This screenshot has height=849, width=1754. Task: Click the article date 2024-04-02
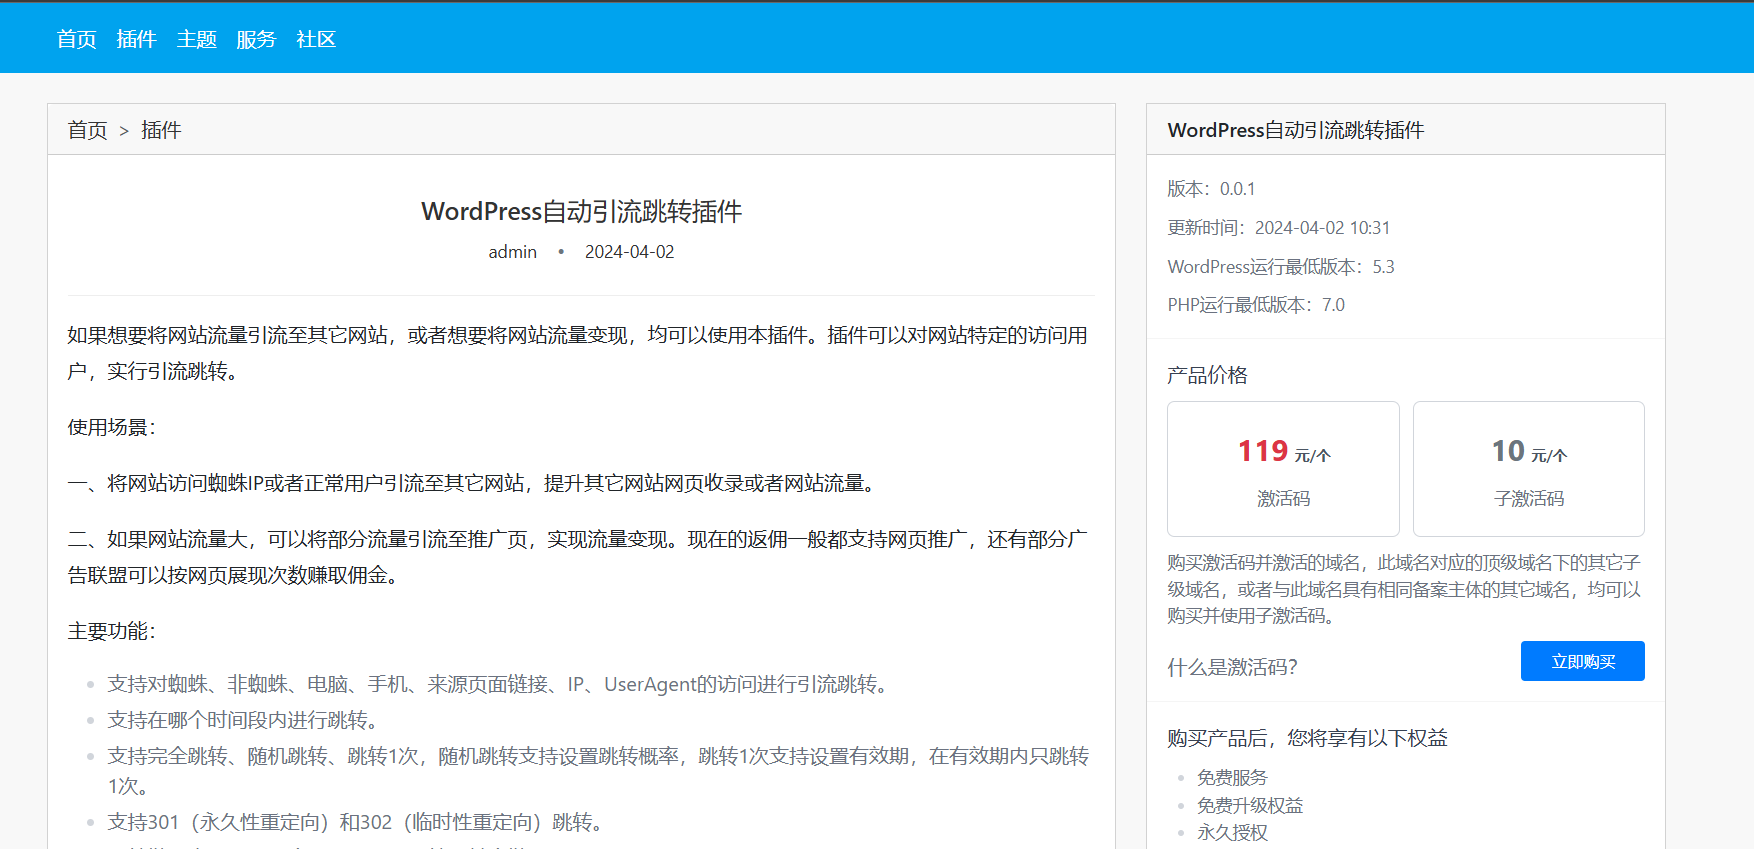coord(629,252)
